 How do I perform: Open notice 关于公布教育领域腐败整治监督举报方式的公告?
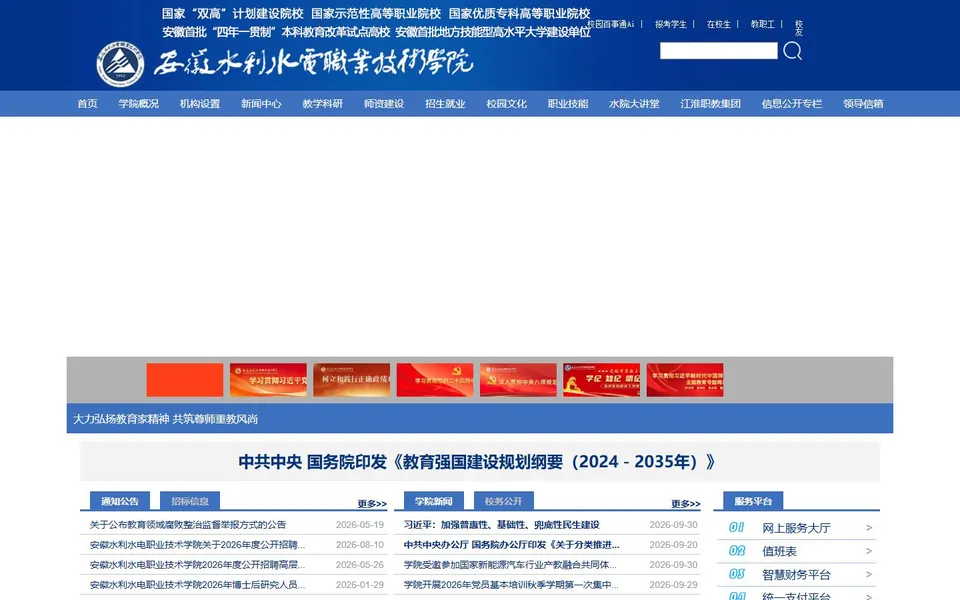188,525
